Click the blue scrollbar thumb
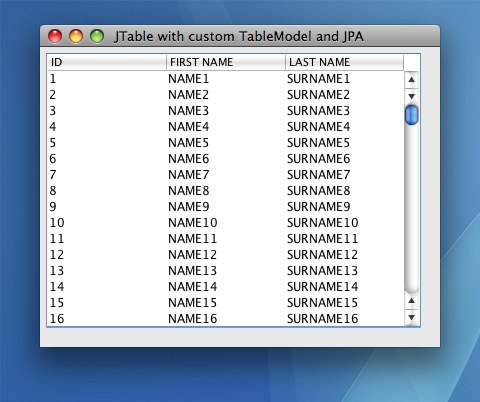480x402 pixels. tap(411, 115)
